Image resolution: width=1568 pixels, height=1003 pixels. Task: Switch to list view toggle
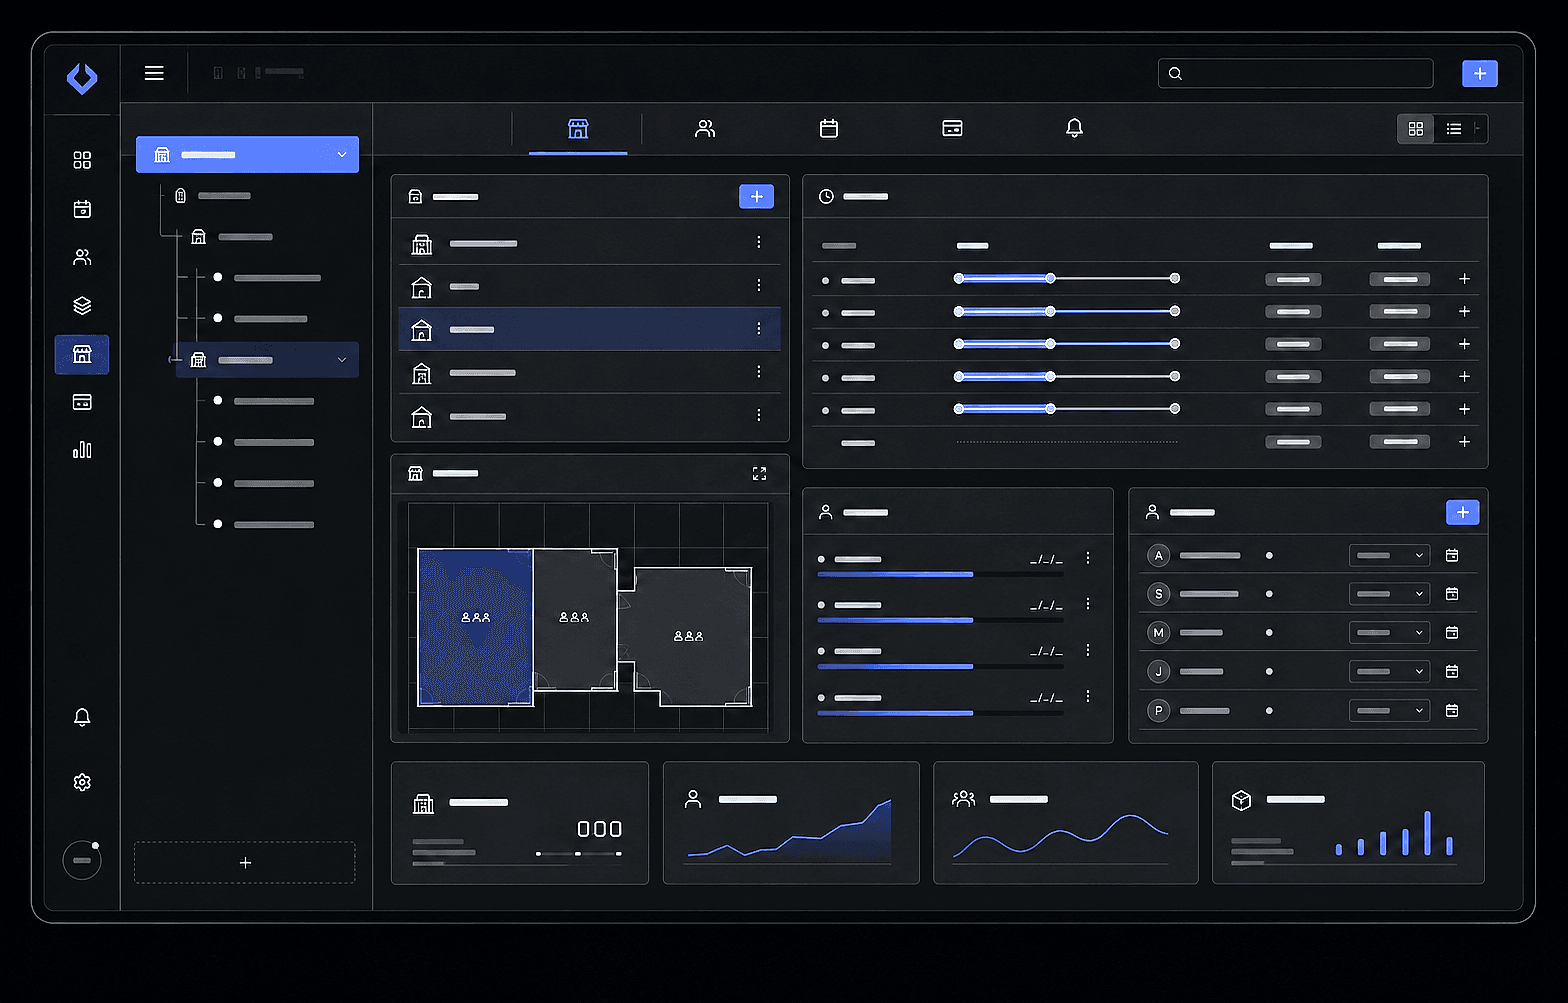pos(1454,129)
